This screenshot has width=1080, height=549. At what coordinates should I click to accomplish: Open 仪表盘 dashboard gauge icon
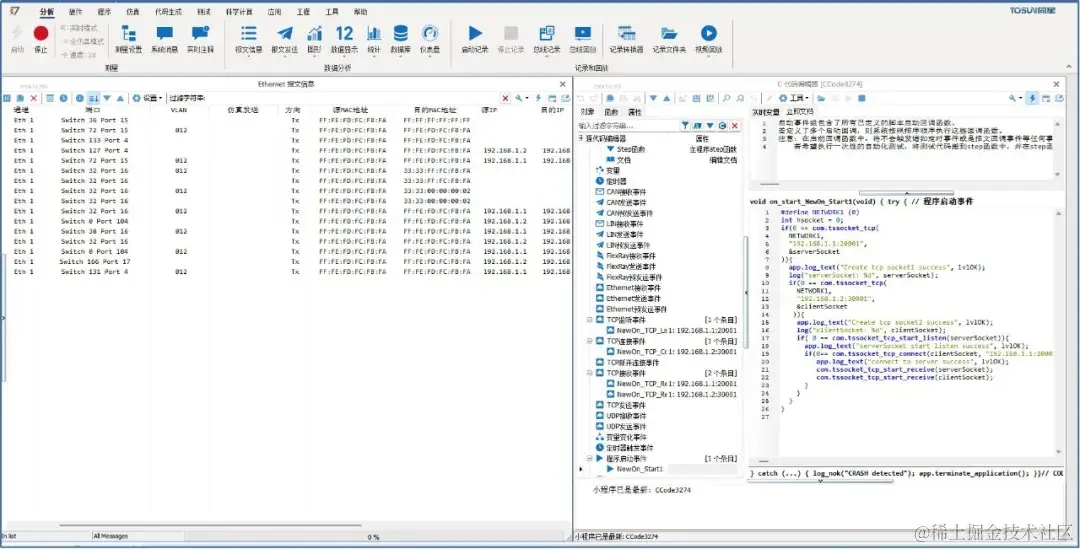[x=430, y=39]
